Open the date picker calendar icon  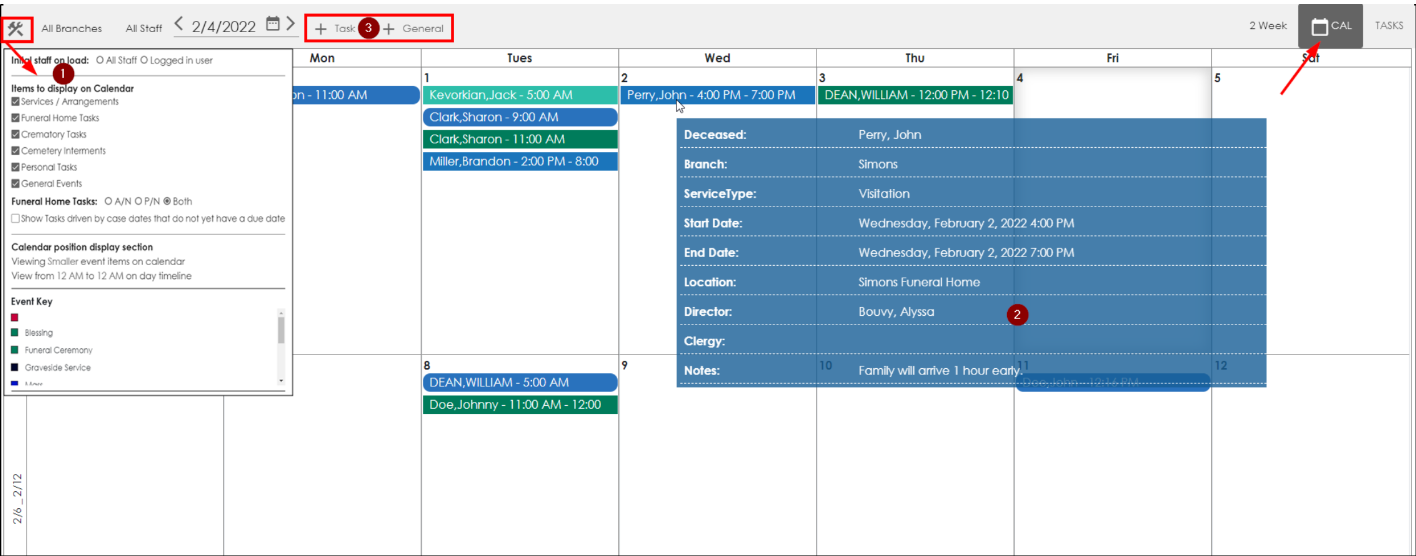pyautogui.click(x=272, y=24)
